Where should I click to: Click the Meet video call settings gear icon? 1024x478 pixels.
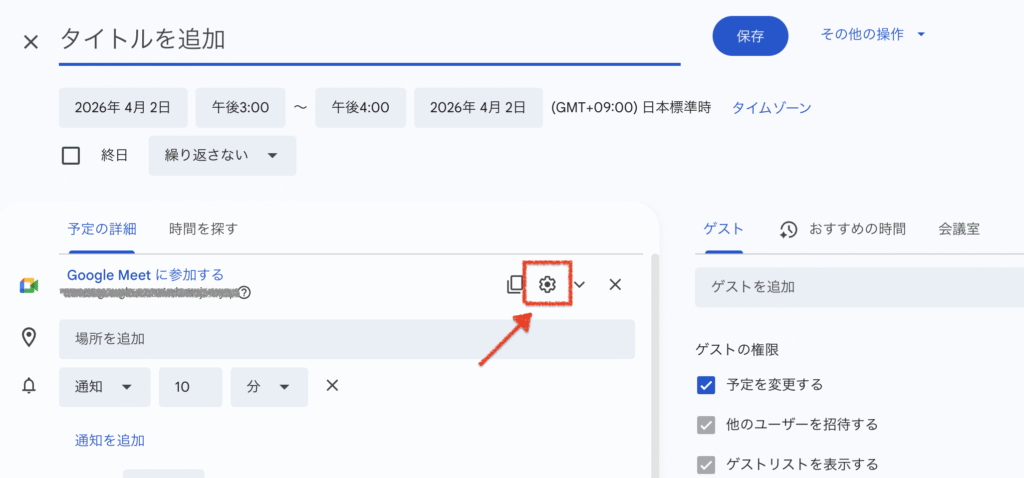[546, 285]
